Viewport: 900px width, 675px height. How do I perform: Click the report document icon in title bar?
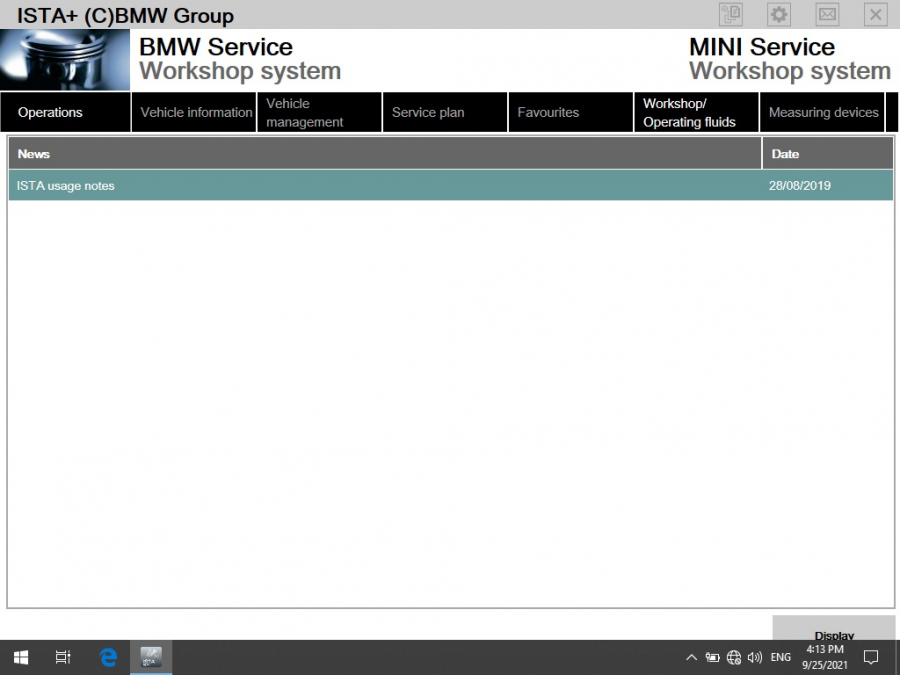click(730, 14)
